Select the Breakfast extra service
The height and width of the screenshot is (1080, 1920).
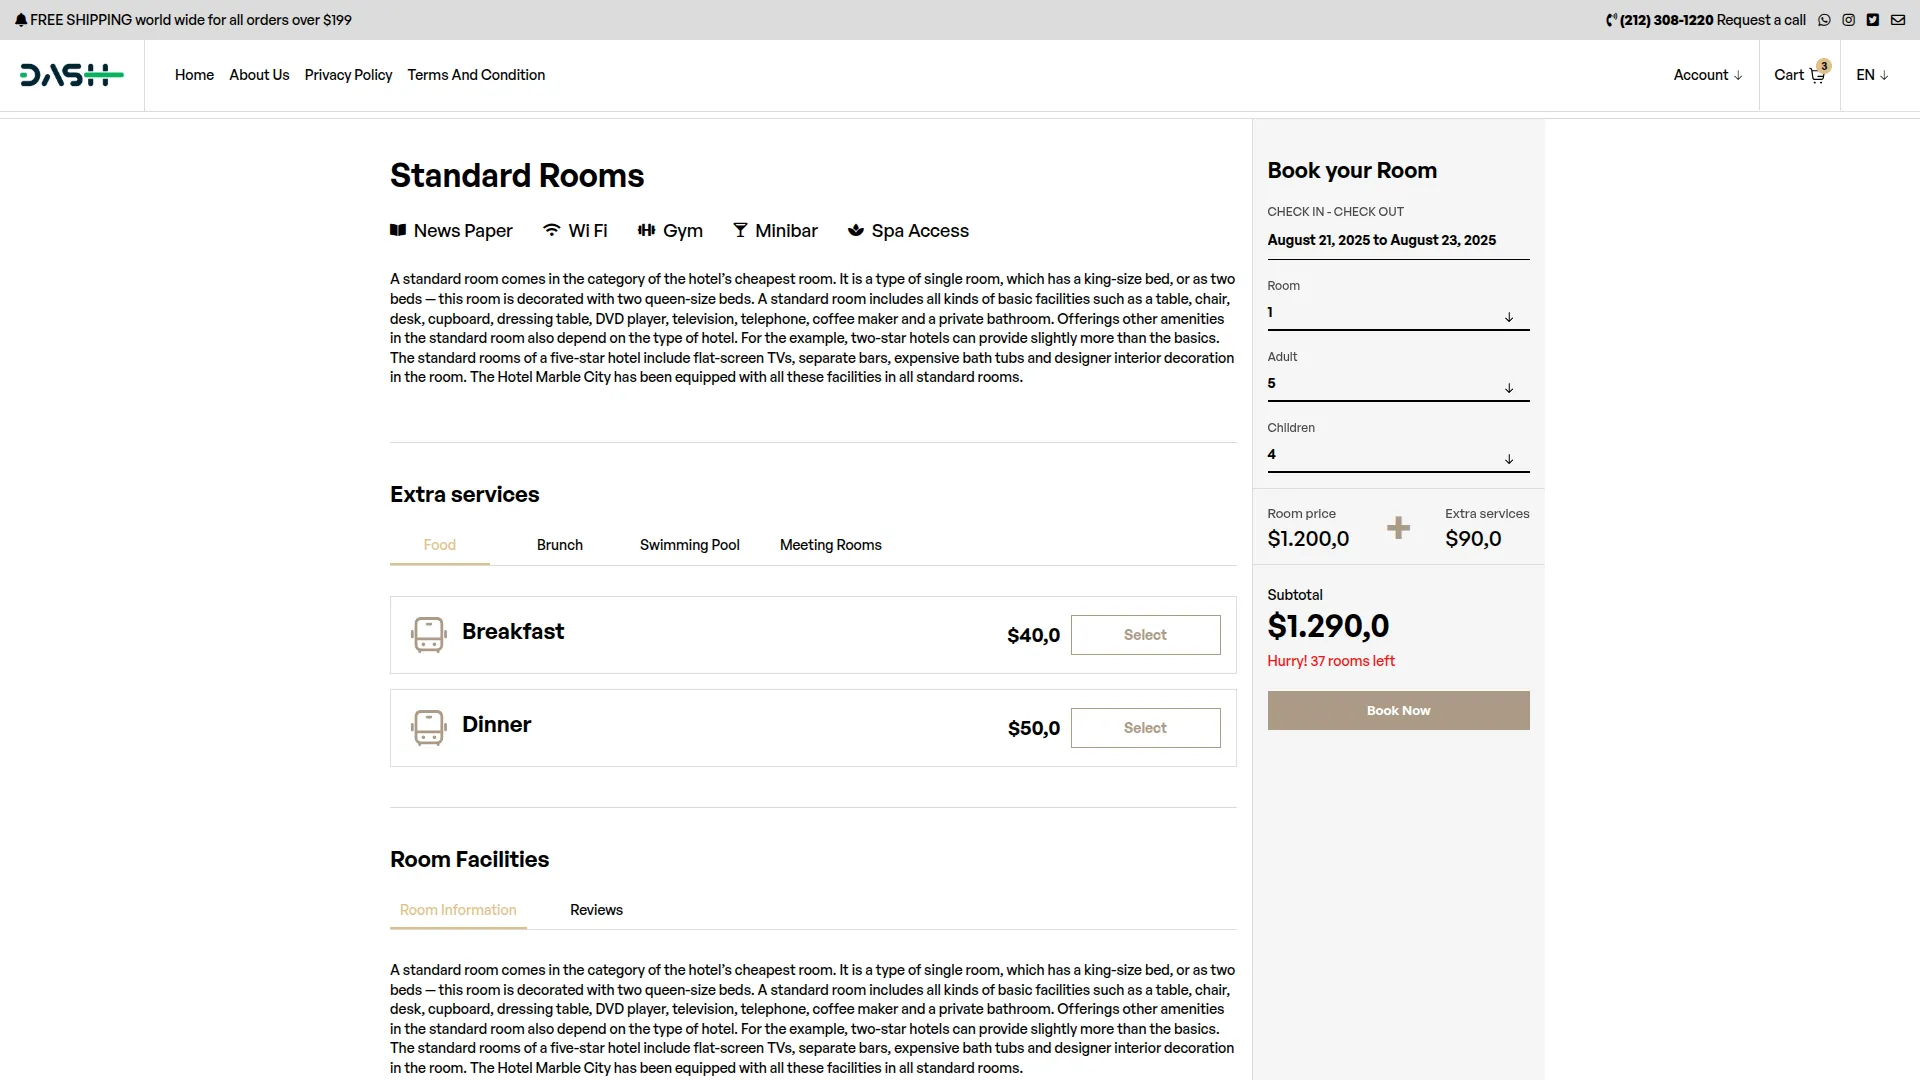click(1145, 635)
